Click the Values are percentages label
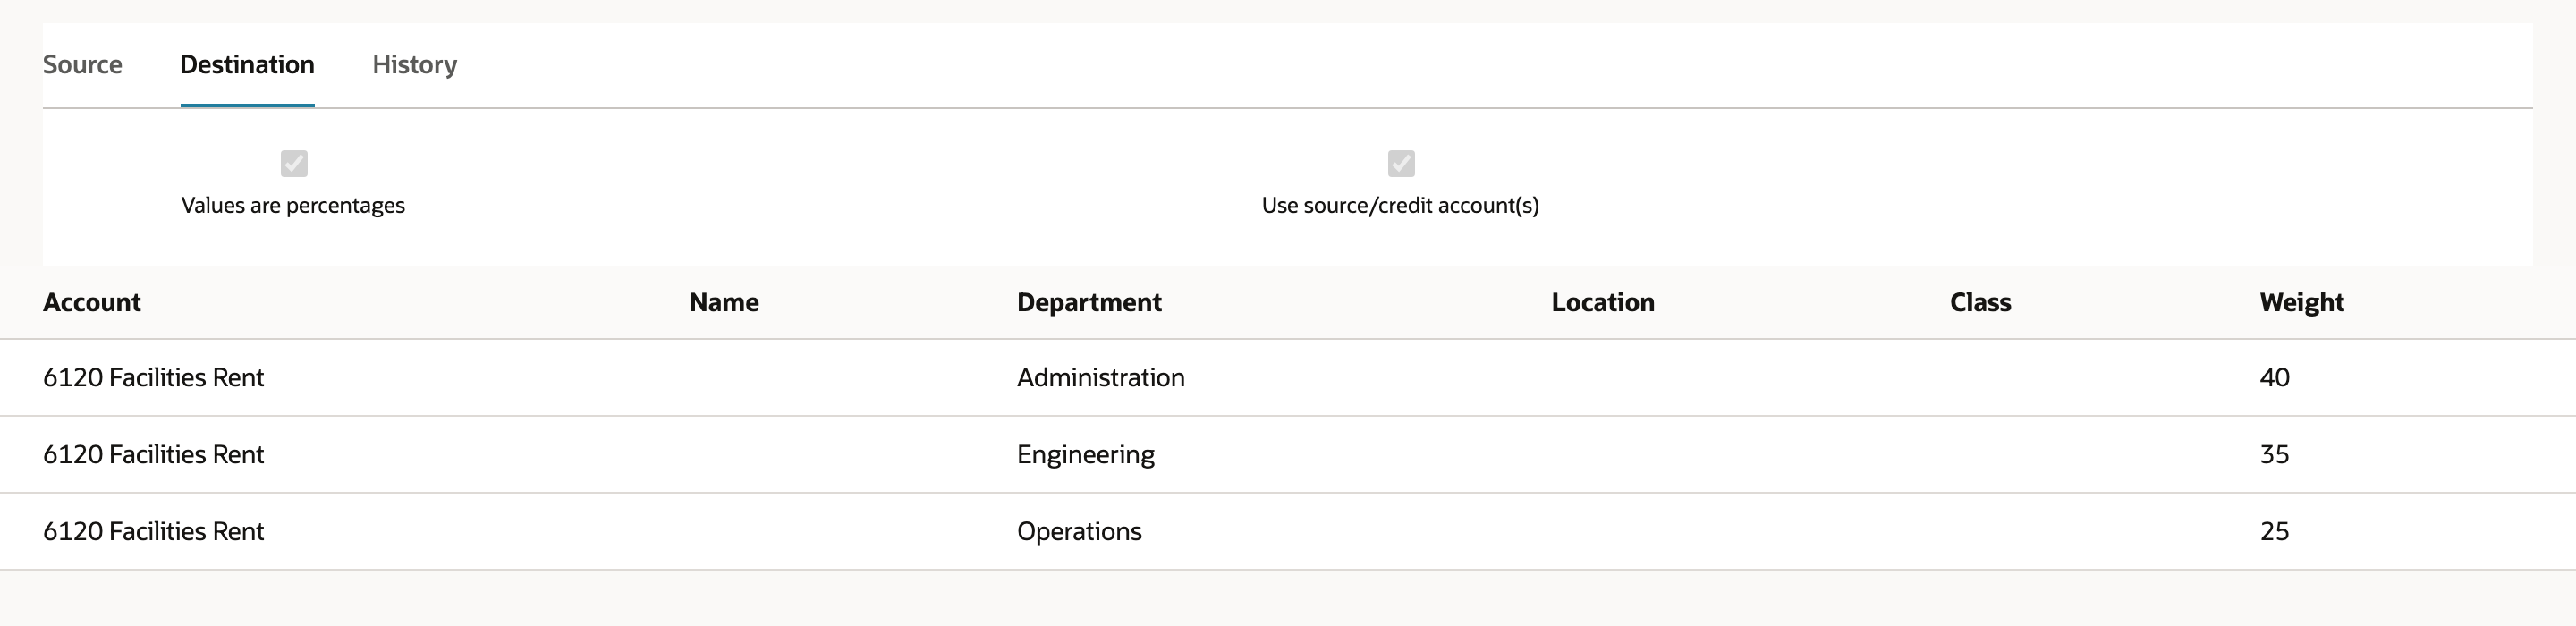2576x626 pixels. tap(293, 206)
